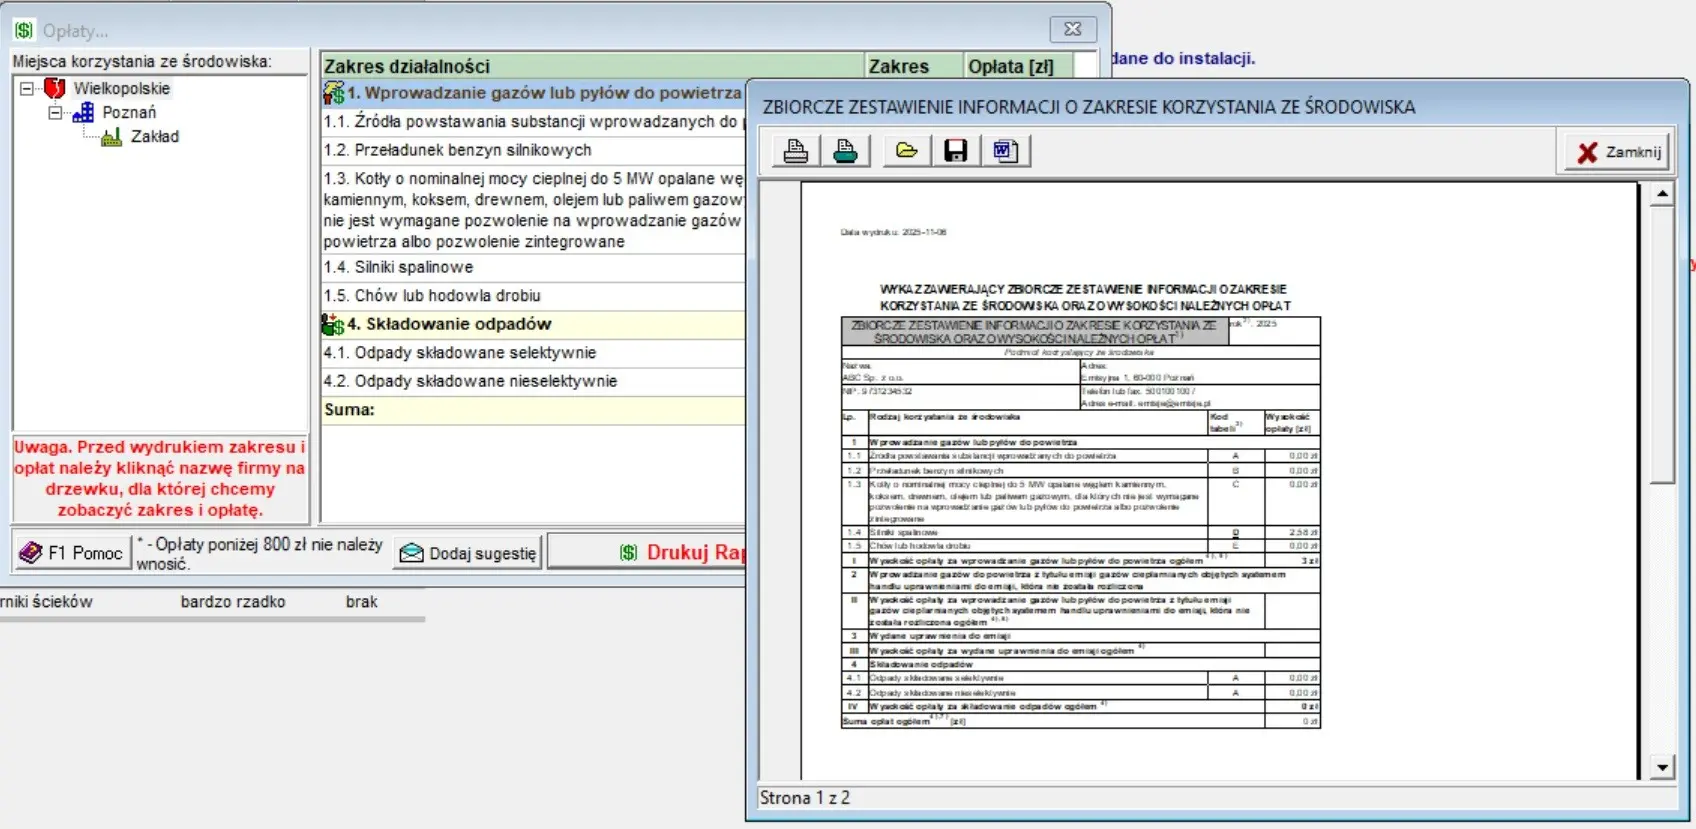
Task: Select the Zakład item in the tree
Action: [155, 137]
